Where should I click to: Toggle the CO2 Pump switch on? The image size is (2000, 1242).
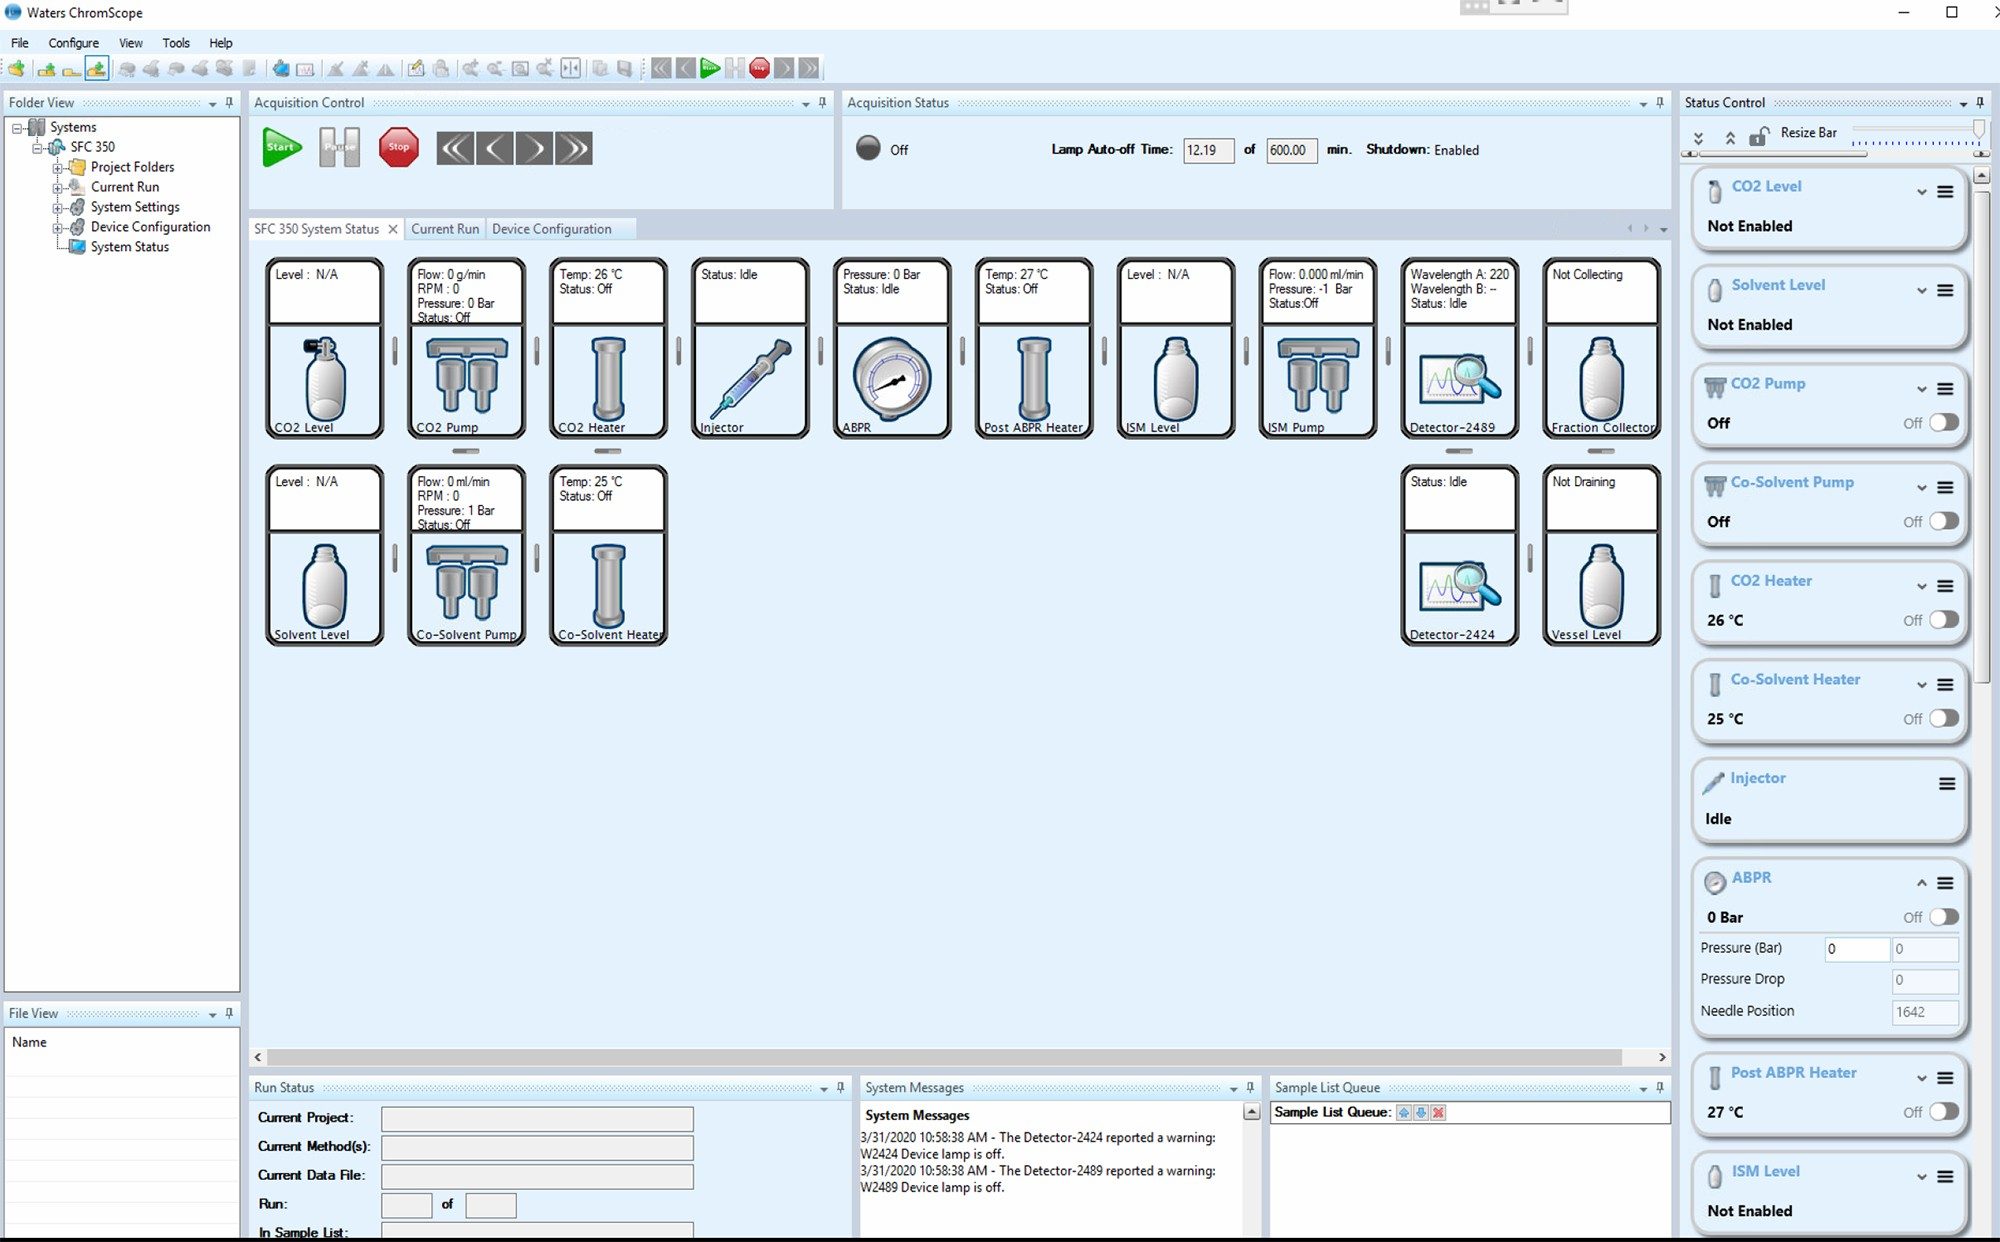click(1943, 423)
